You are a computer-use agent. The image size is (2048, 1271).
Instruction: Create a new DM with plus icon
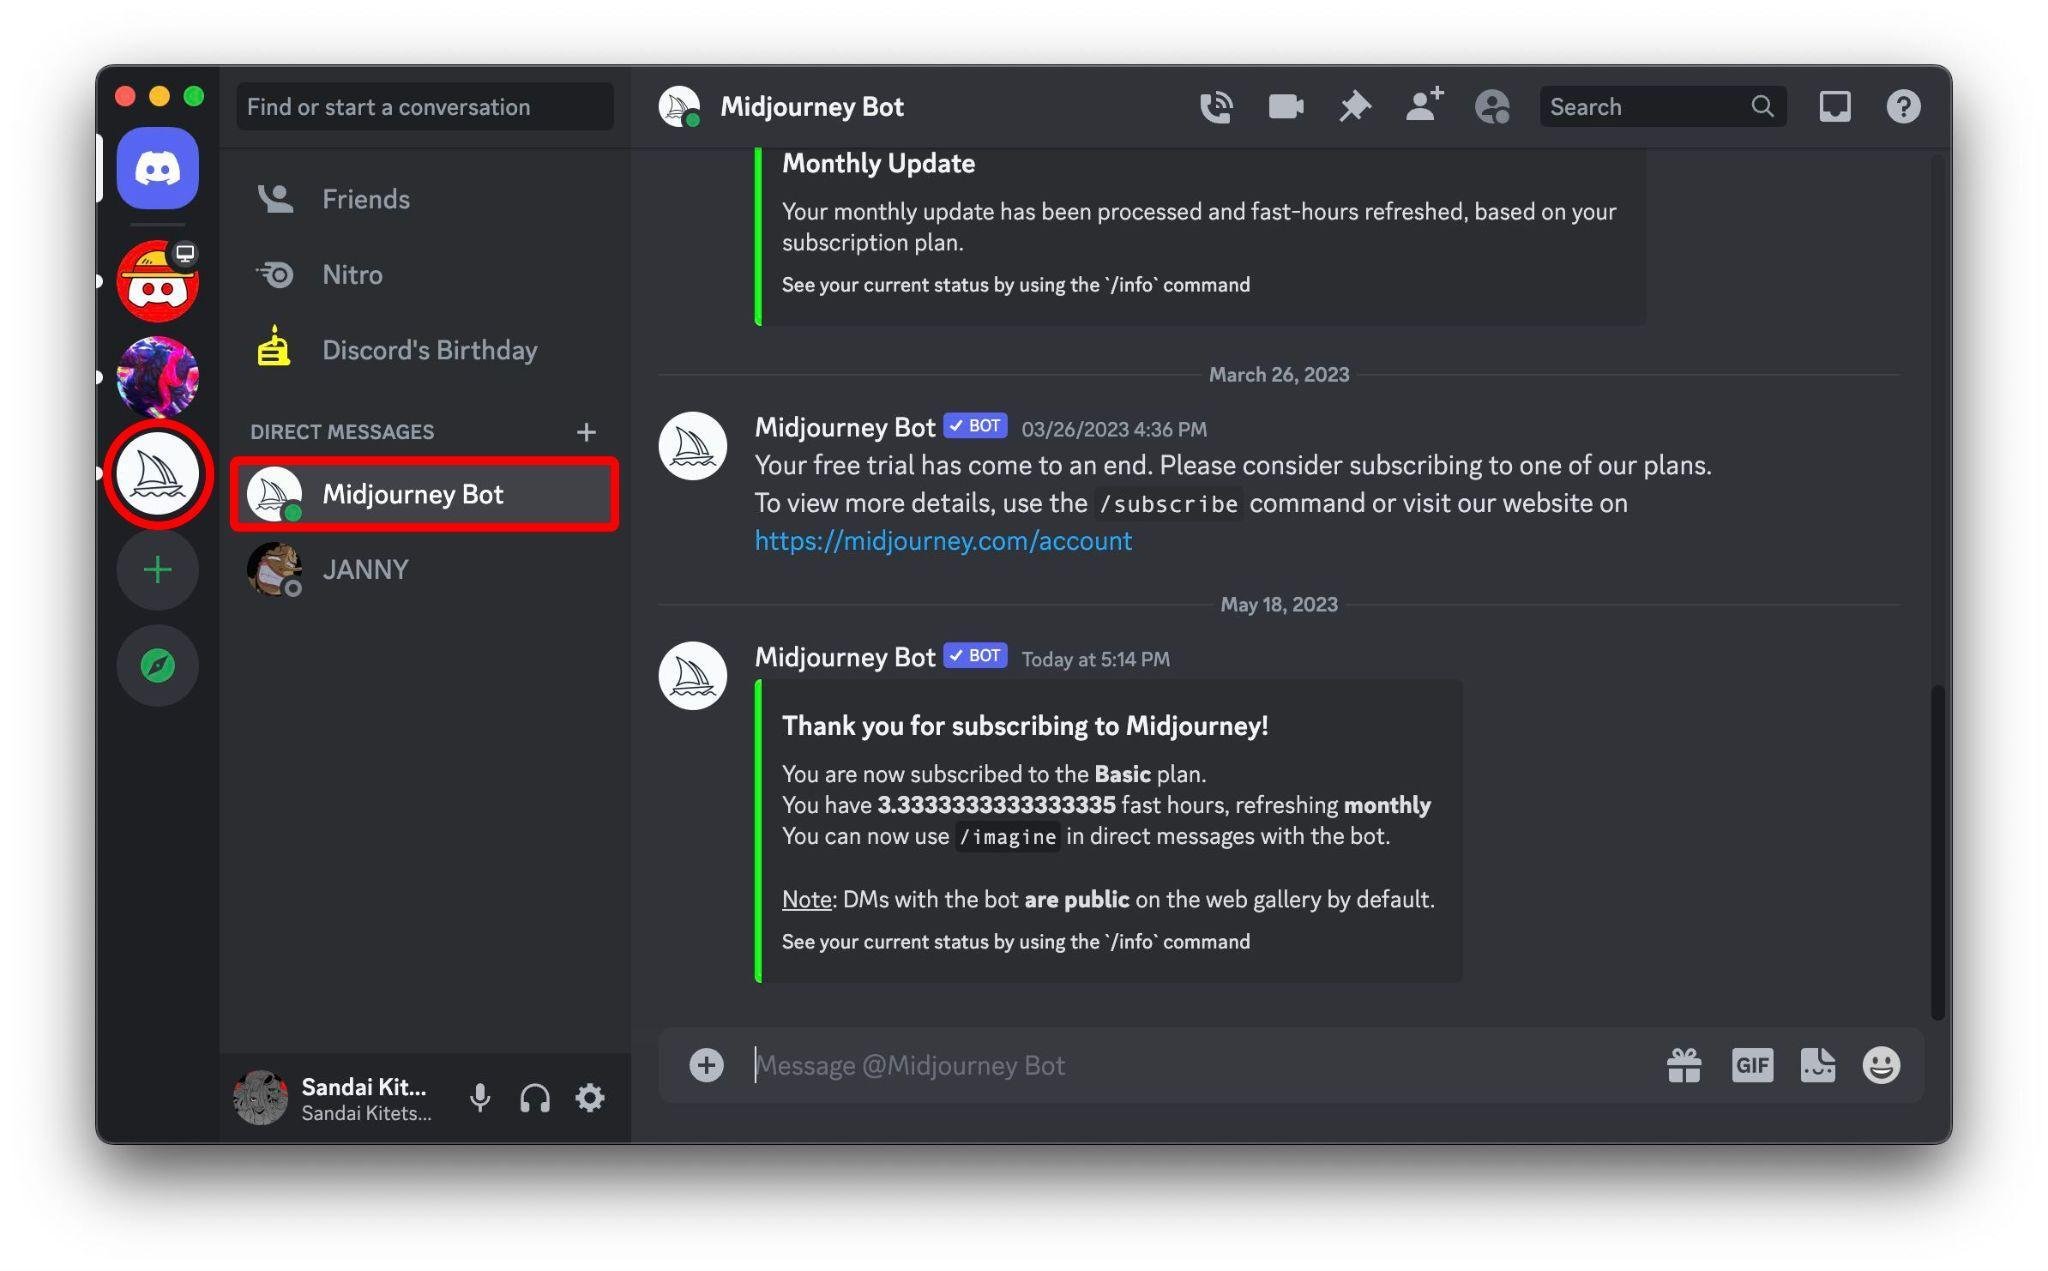click(586, 432)
